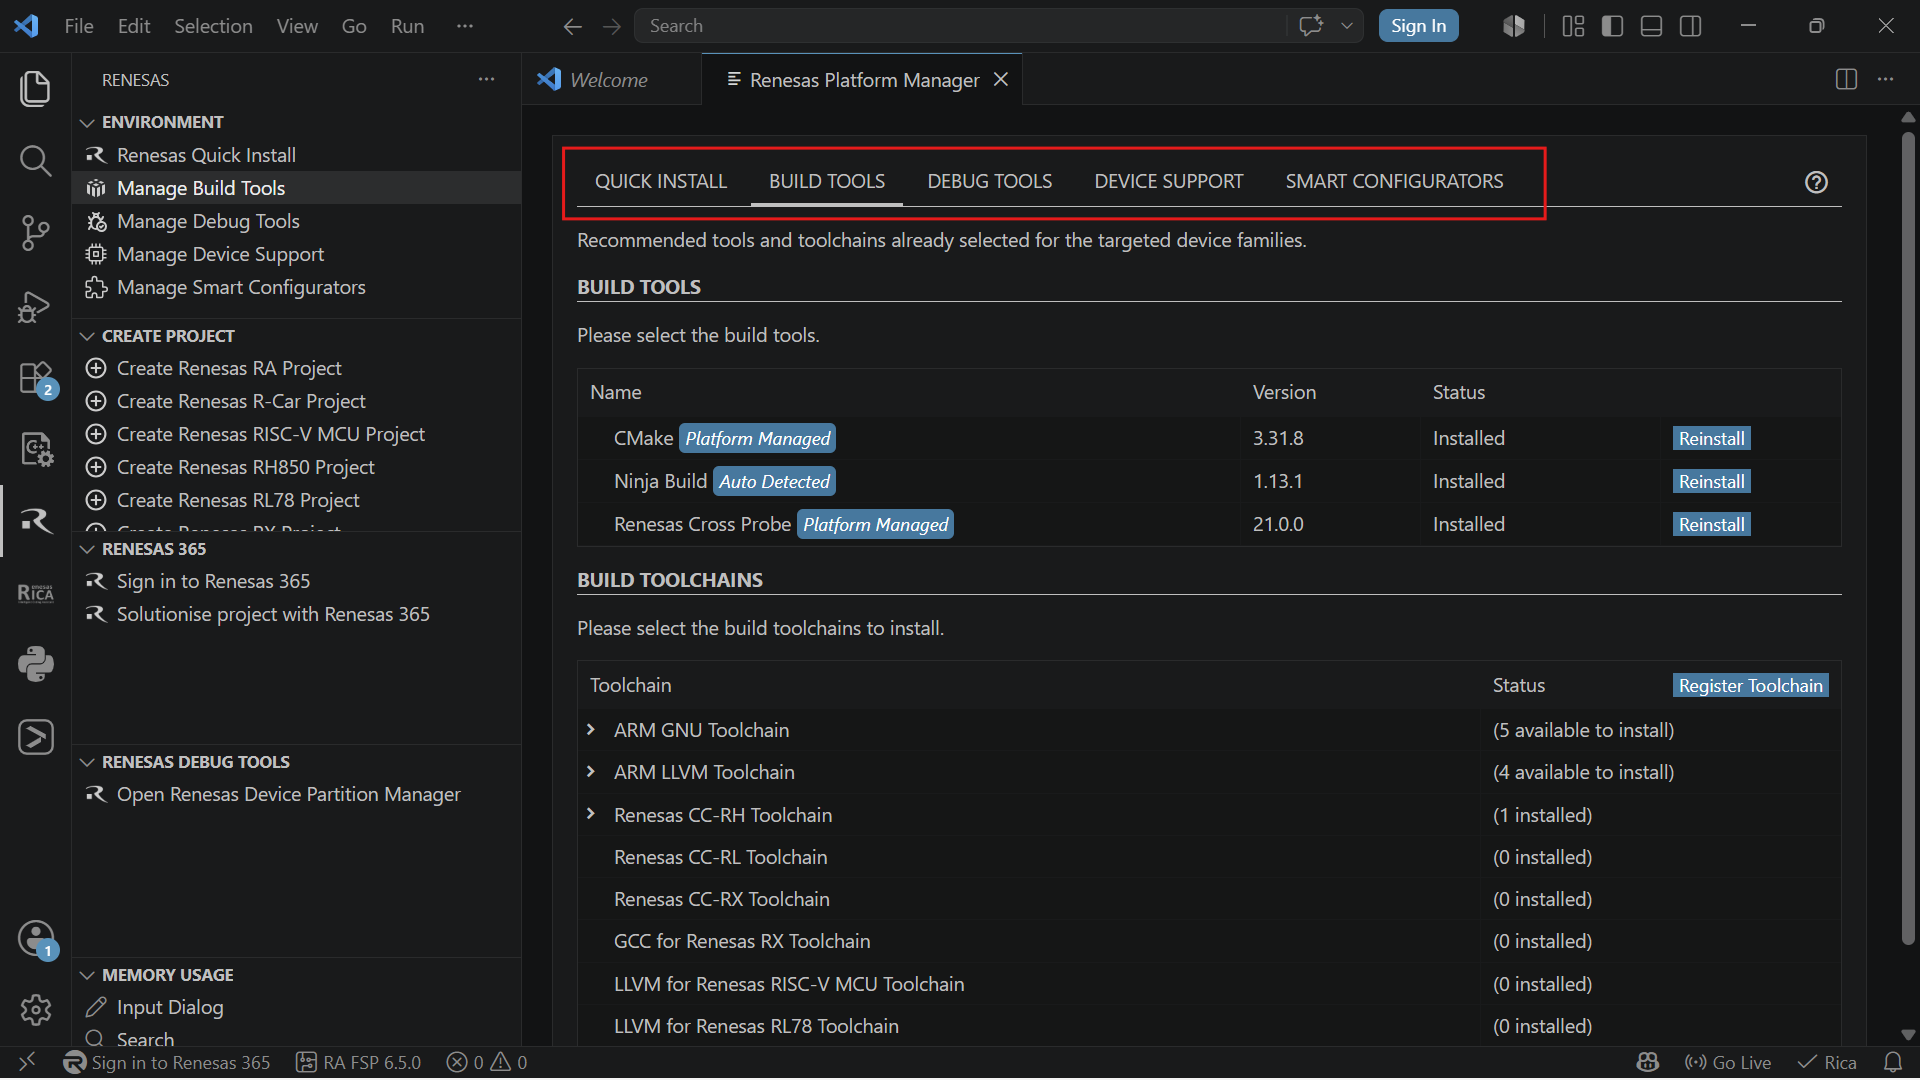Open the Manage gear settings icon
Image resolution: width=1920 pixels, height=1080 pixels.
(35, 1010)
